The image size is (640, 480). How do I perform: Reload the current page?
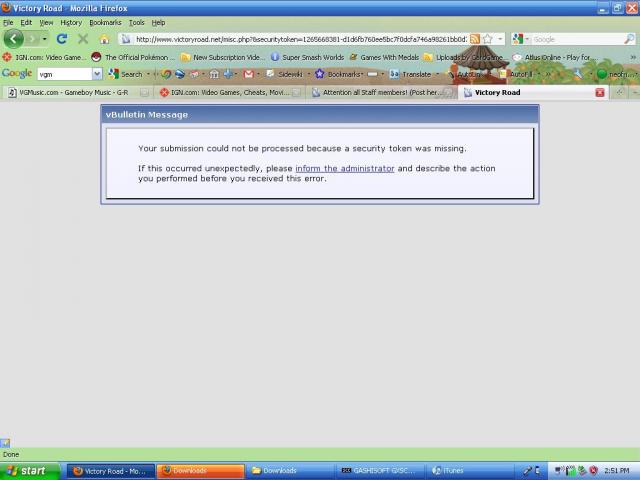pyautogui.click(x=62, y=39)
